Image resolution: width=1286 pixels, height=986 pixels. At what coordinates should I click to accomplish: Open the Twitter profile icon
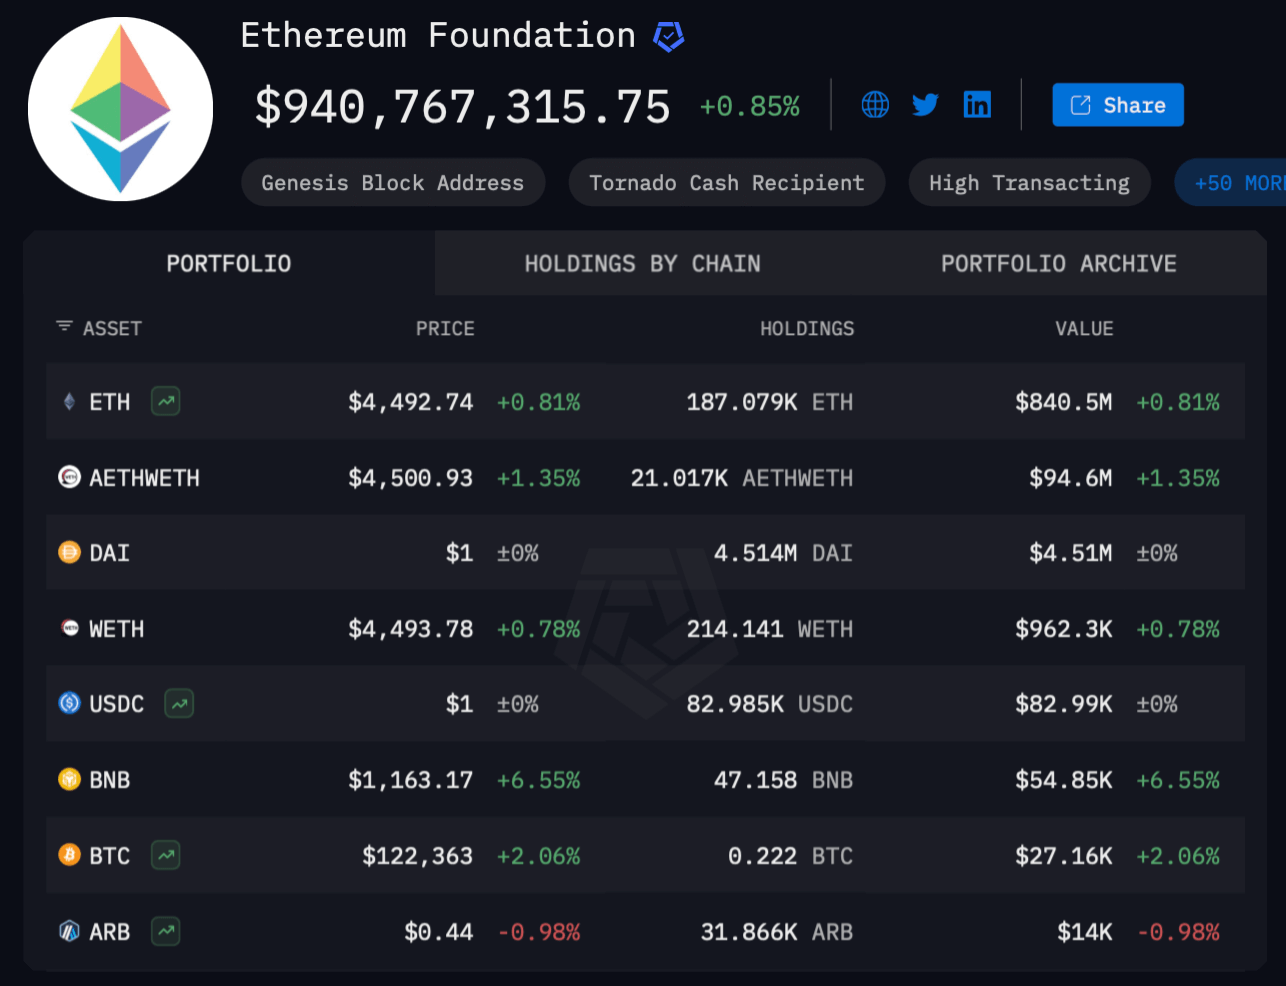tap(925, 105)
